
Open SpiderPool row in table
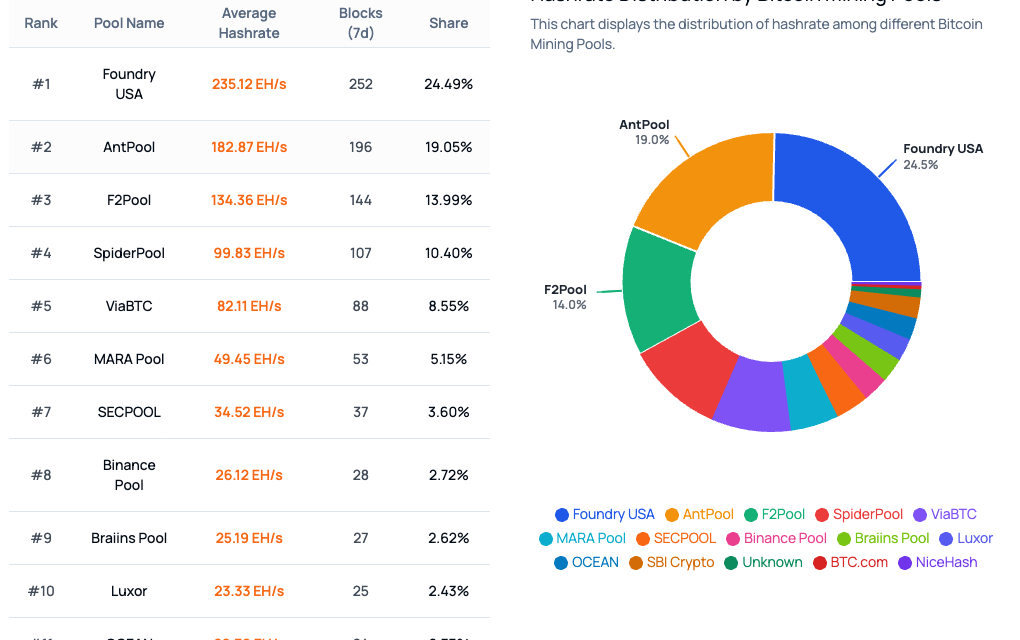[249, 253]
